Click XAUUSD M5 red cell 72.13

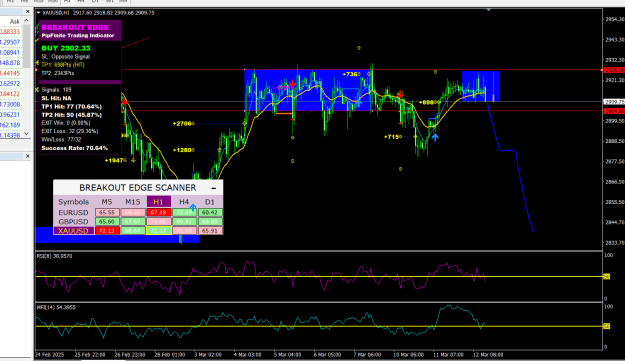pyautogui.click(x=107, y=231)
